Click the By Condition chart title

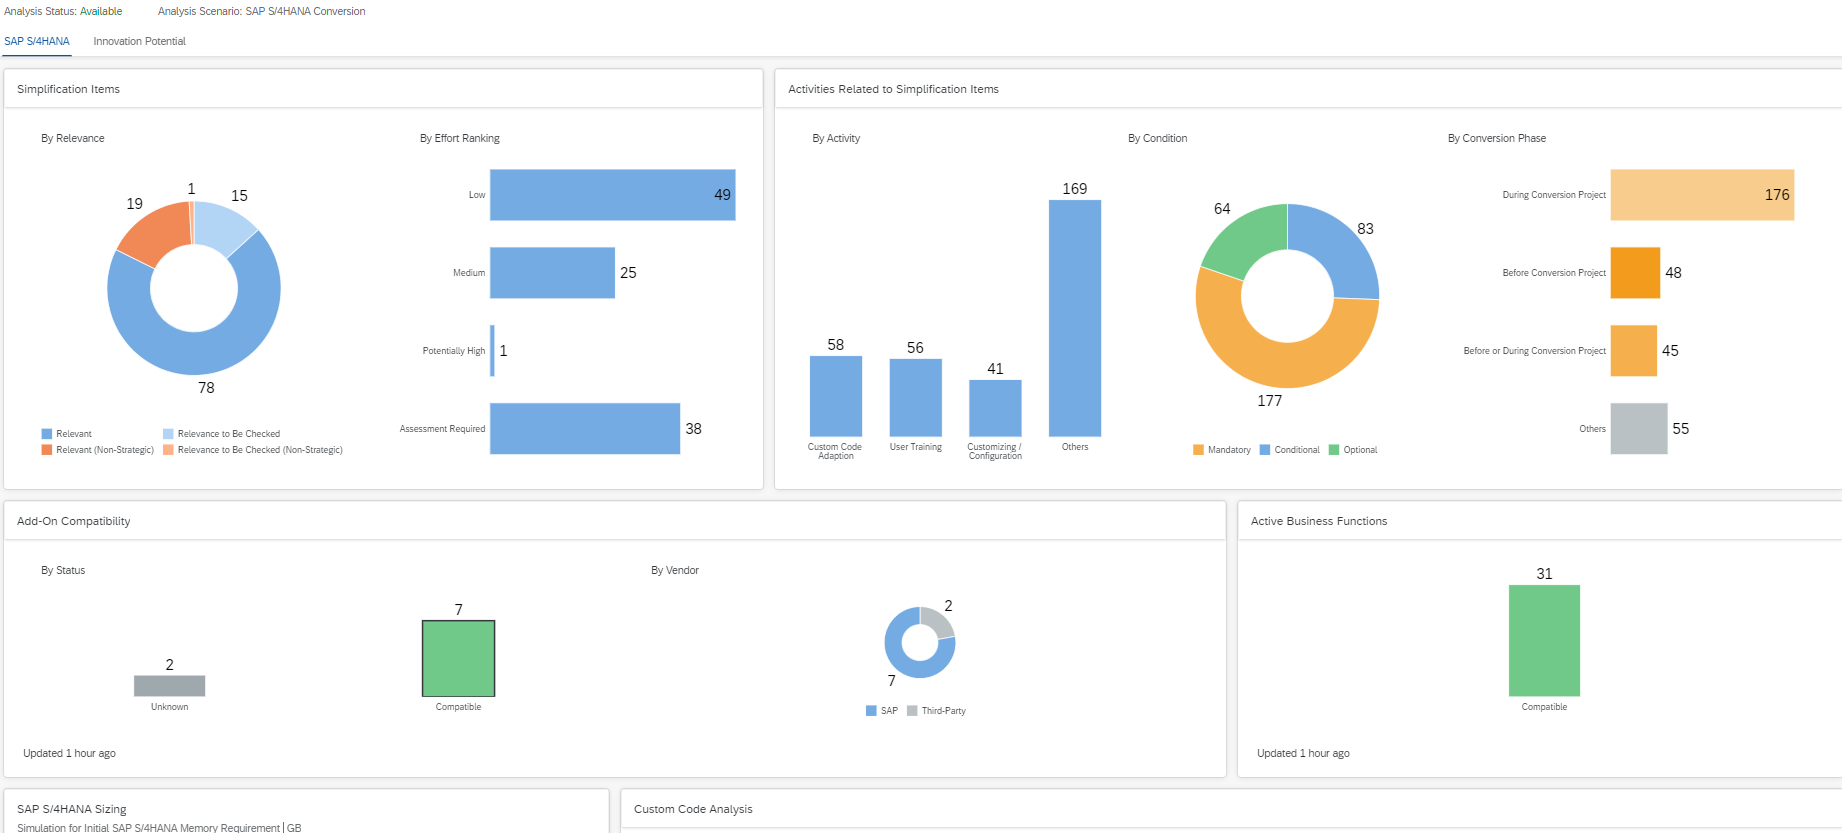pos(1158,138)
